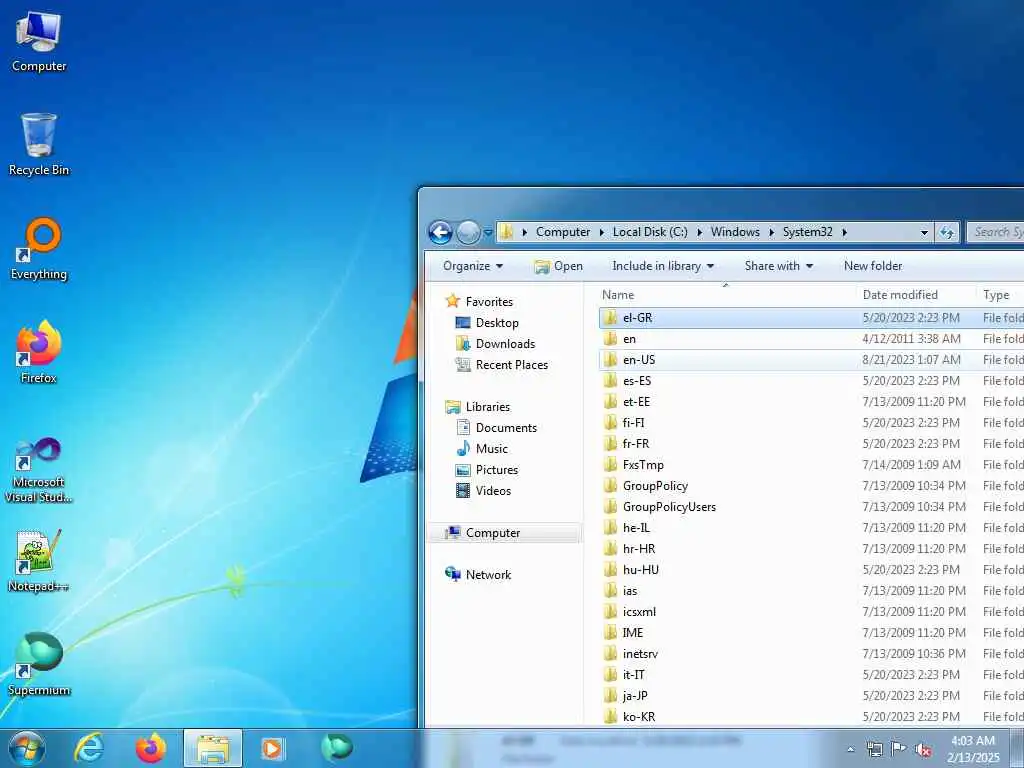
Task: Select the Everything search shortcut on desktop
Action: tap(39, 249)
